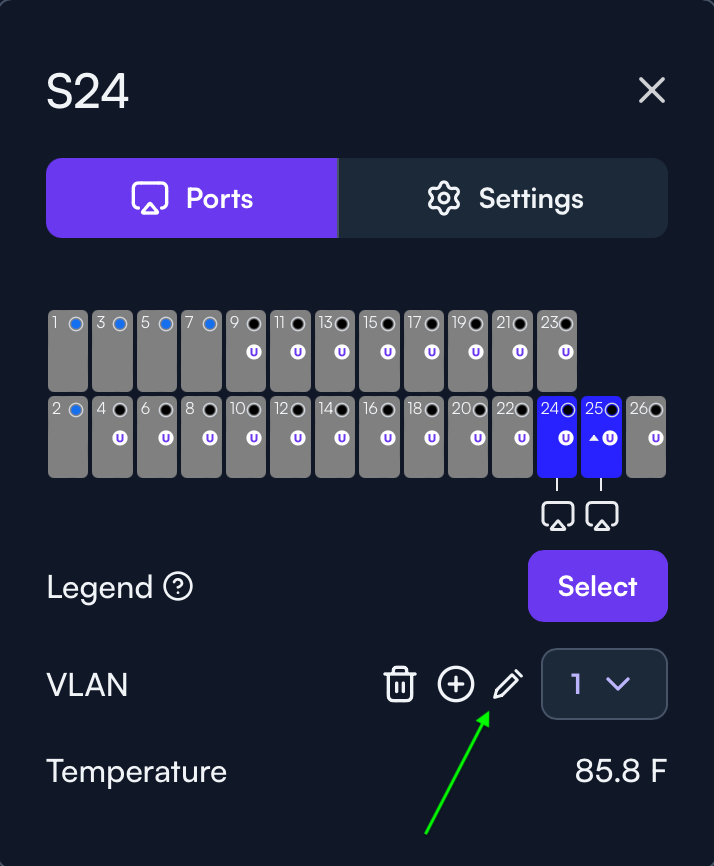
Task: Open the Legend help question icon
Action: coord(178,586)
